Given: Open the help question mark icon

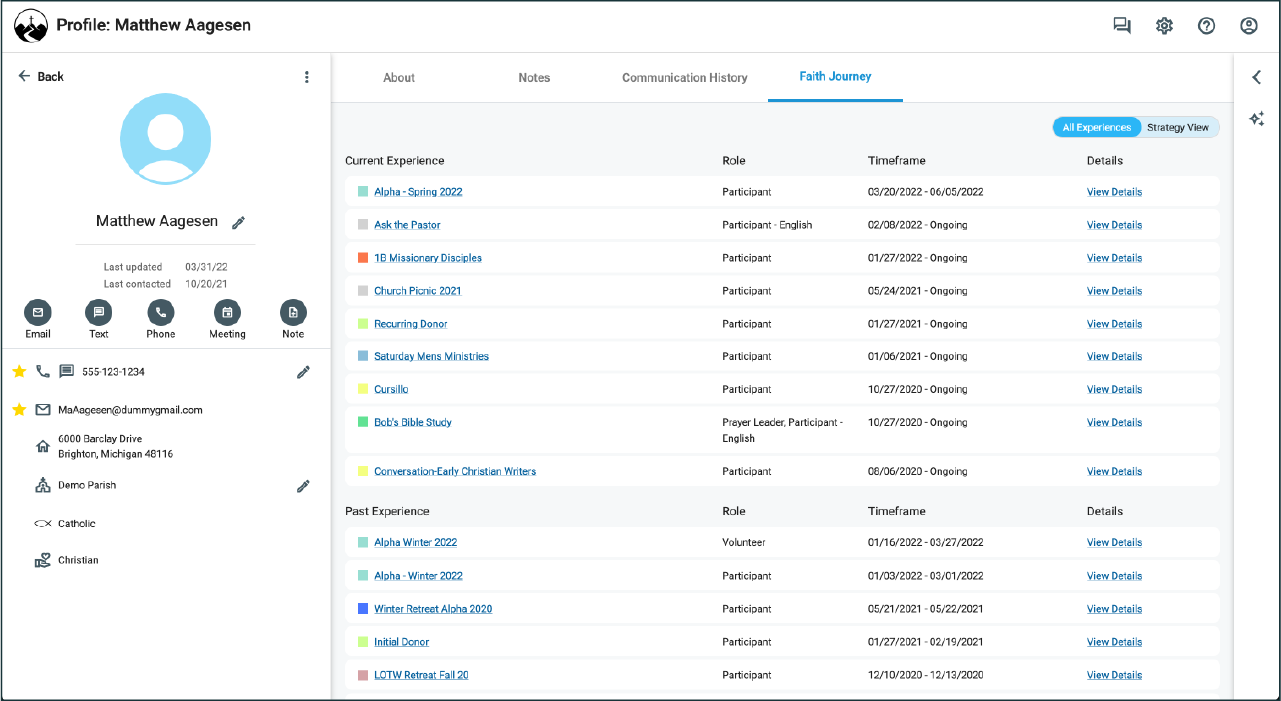Looking at the screenshot, I should click(x=1206, y=26).
